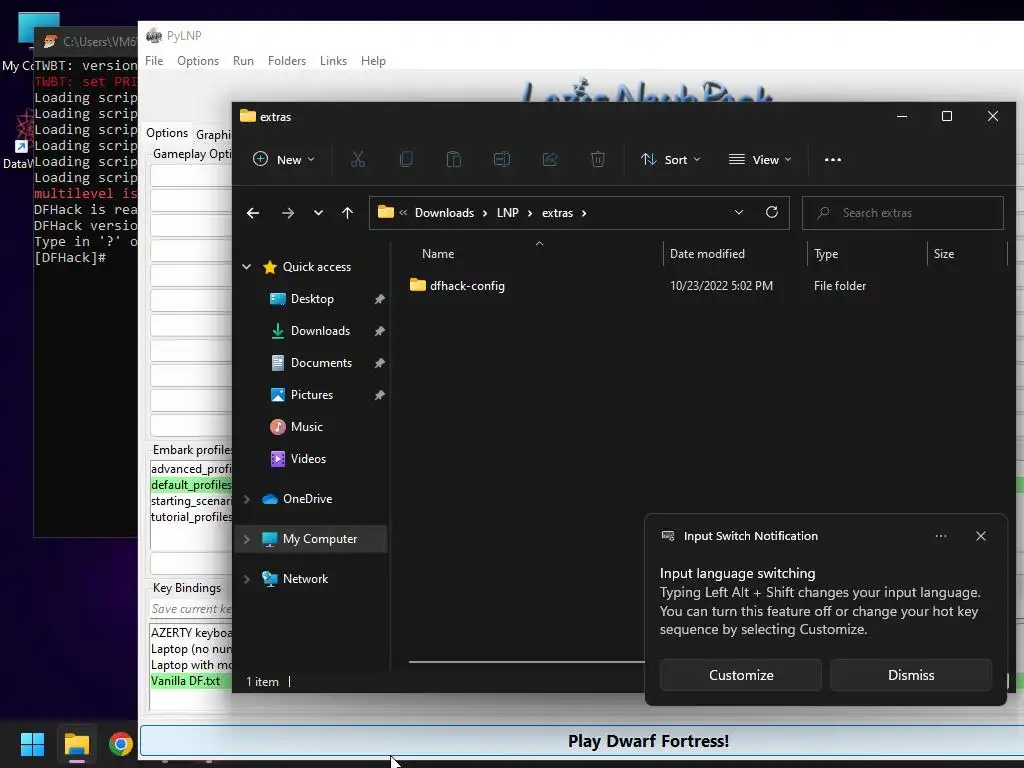Select Documents in navigation pane
Image resolution: width=1024 pixels, height=768 pixels.
pos(321,363)
